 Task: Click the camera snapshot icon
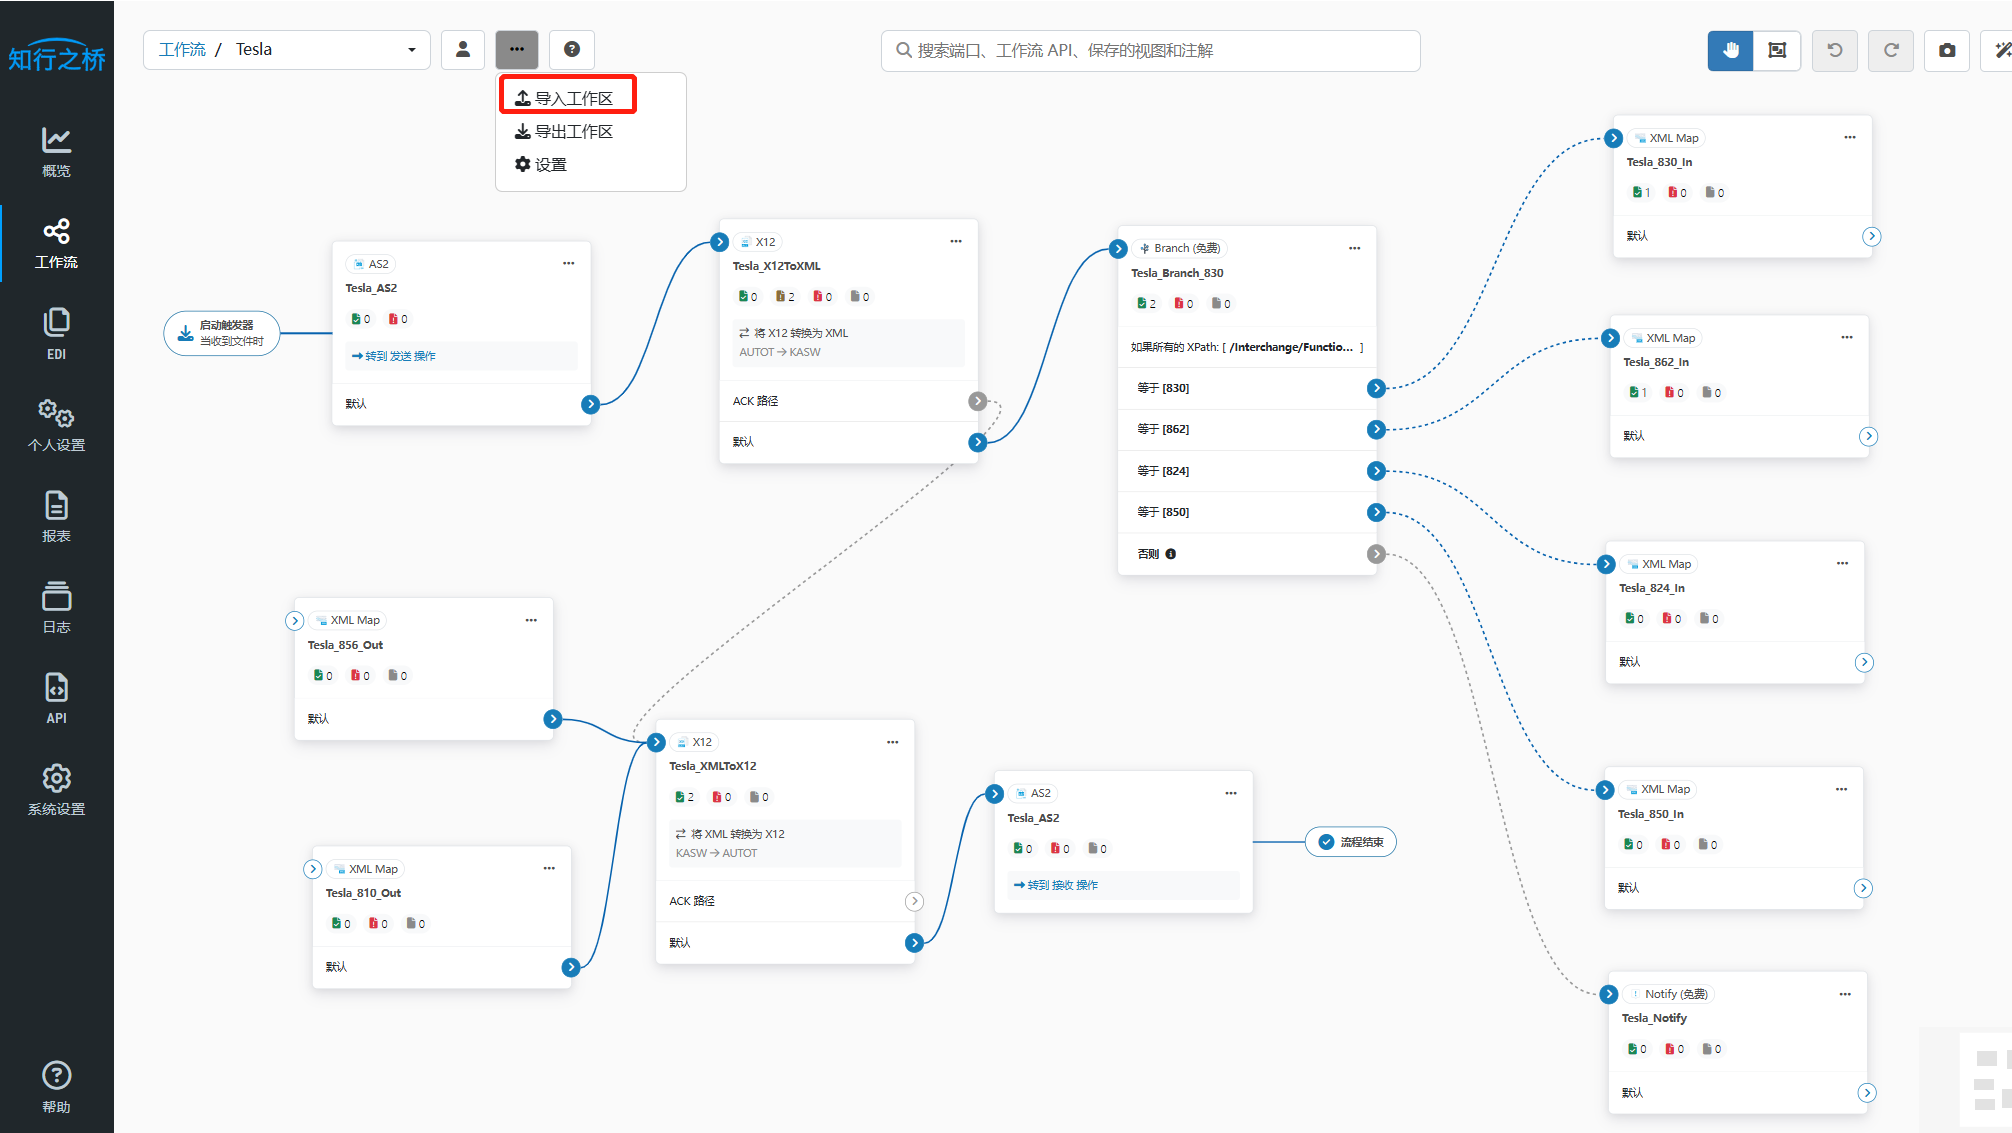pyautogui.click(x=1947, y=50)
